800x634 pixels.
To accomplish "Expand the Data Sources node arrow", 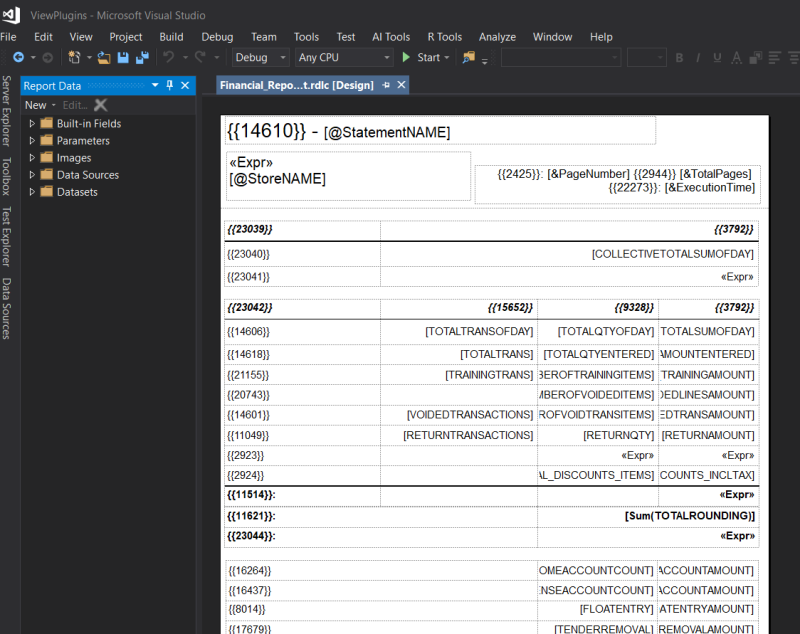I will (32, 175).
